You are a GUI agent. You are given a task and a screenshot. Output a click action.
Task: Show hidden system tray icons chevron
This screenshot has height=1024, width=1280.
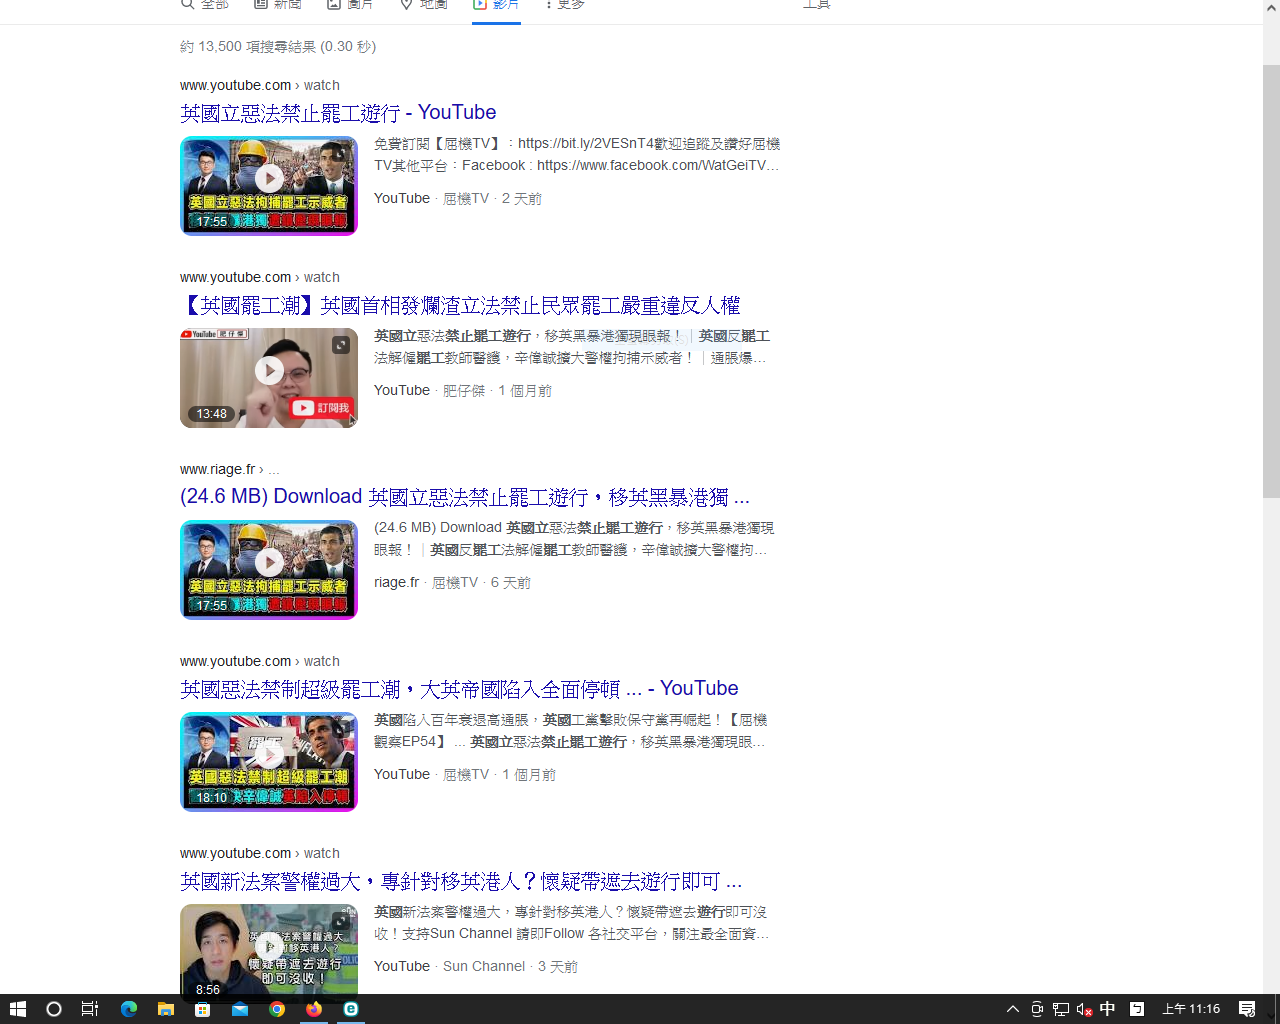coord(1012,1009)
